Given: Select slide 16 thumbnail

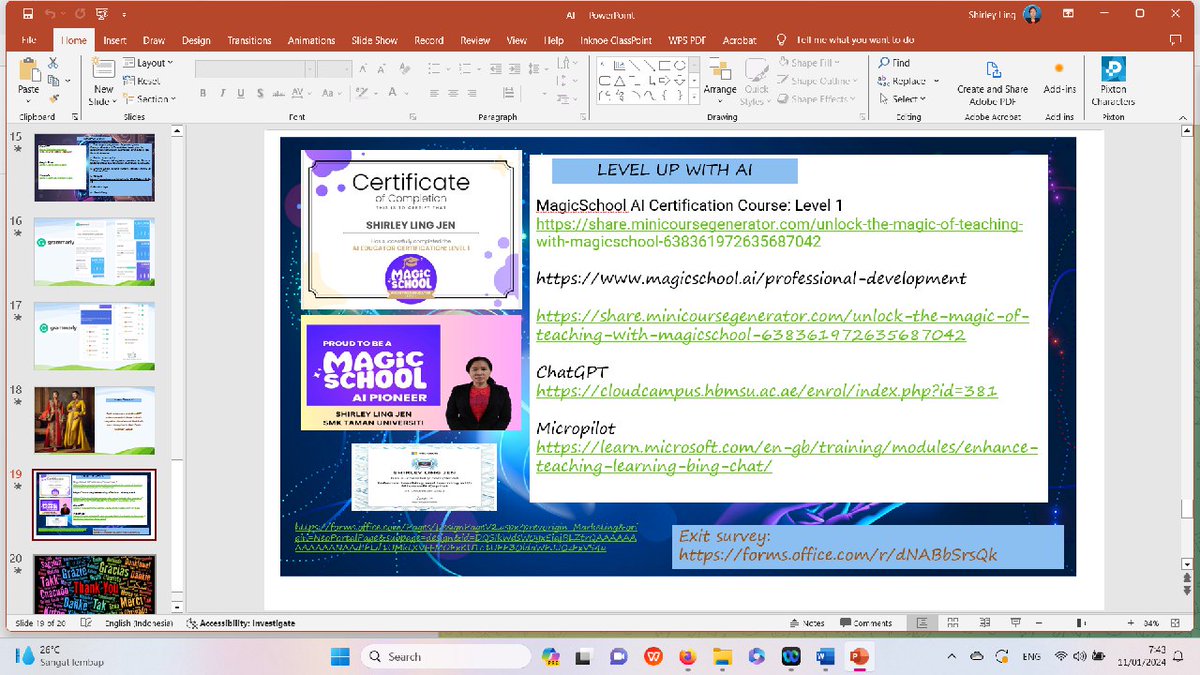Looking at the screenshot, I should coord(94,250).
